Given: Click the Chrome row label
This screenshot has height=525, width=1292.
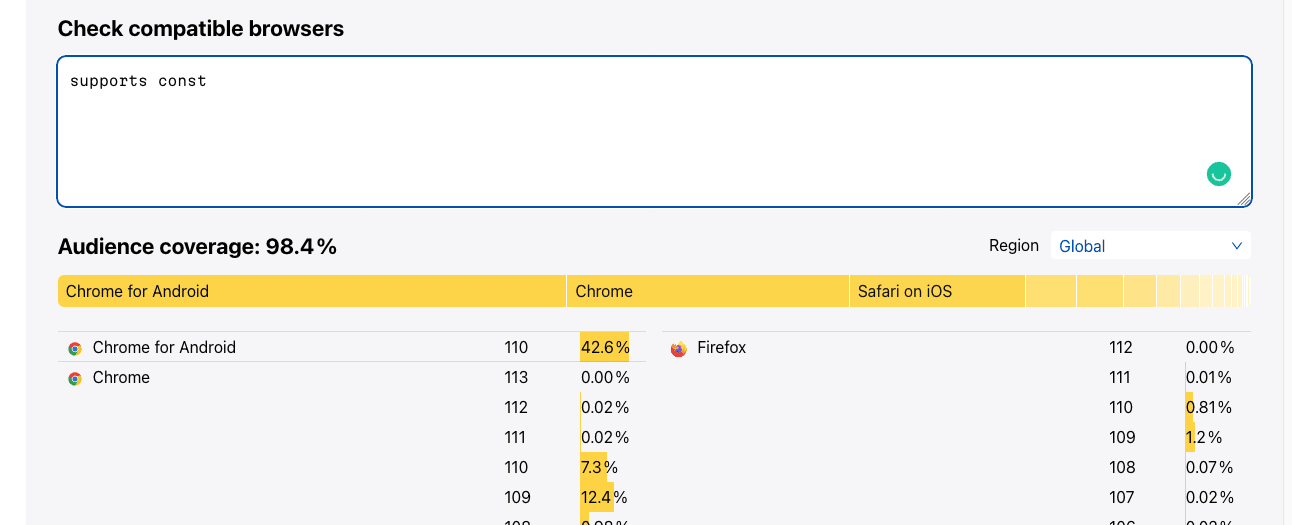Looking at the screenshot, I should [x=121, y=378].
